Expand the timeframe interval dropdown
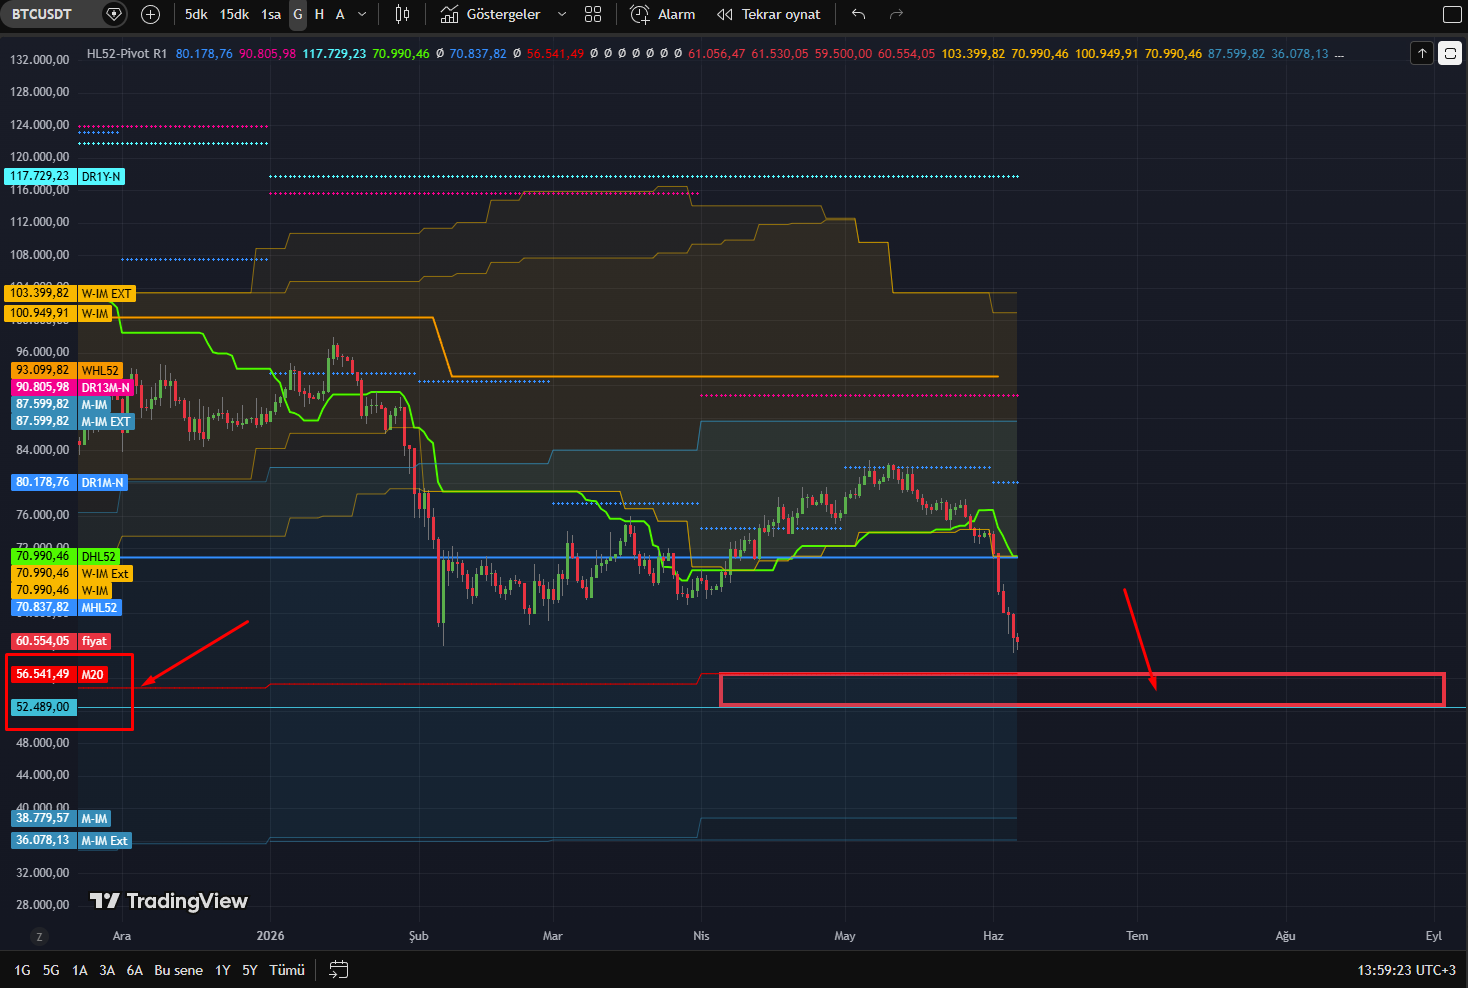Screen dimensions: 1468x988 click(x=362, y=14)
